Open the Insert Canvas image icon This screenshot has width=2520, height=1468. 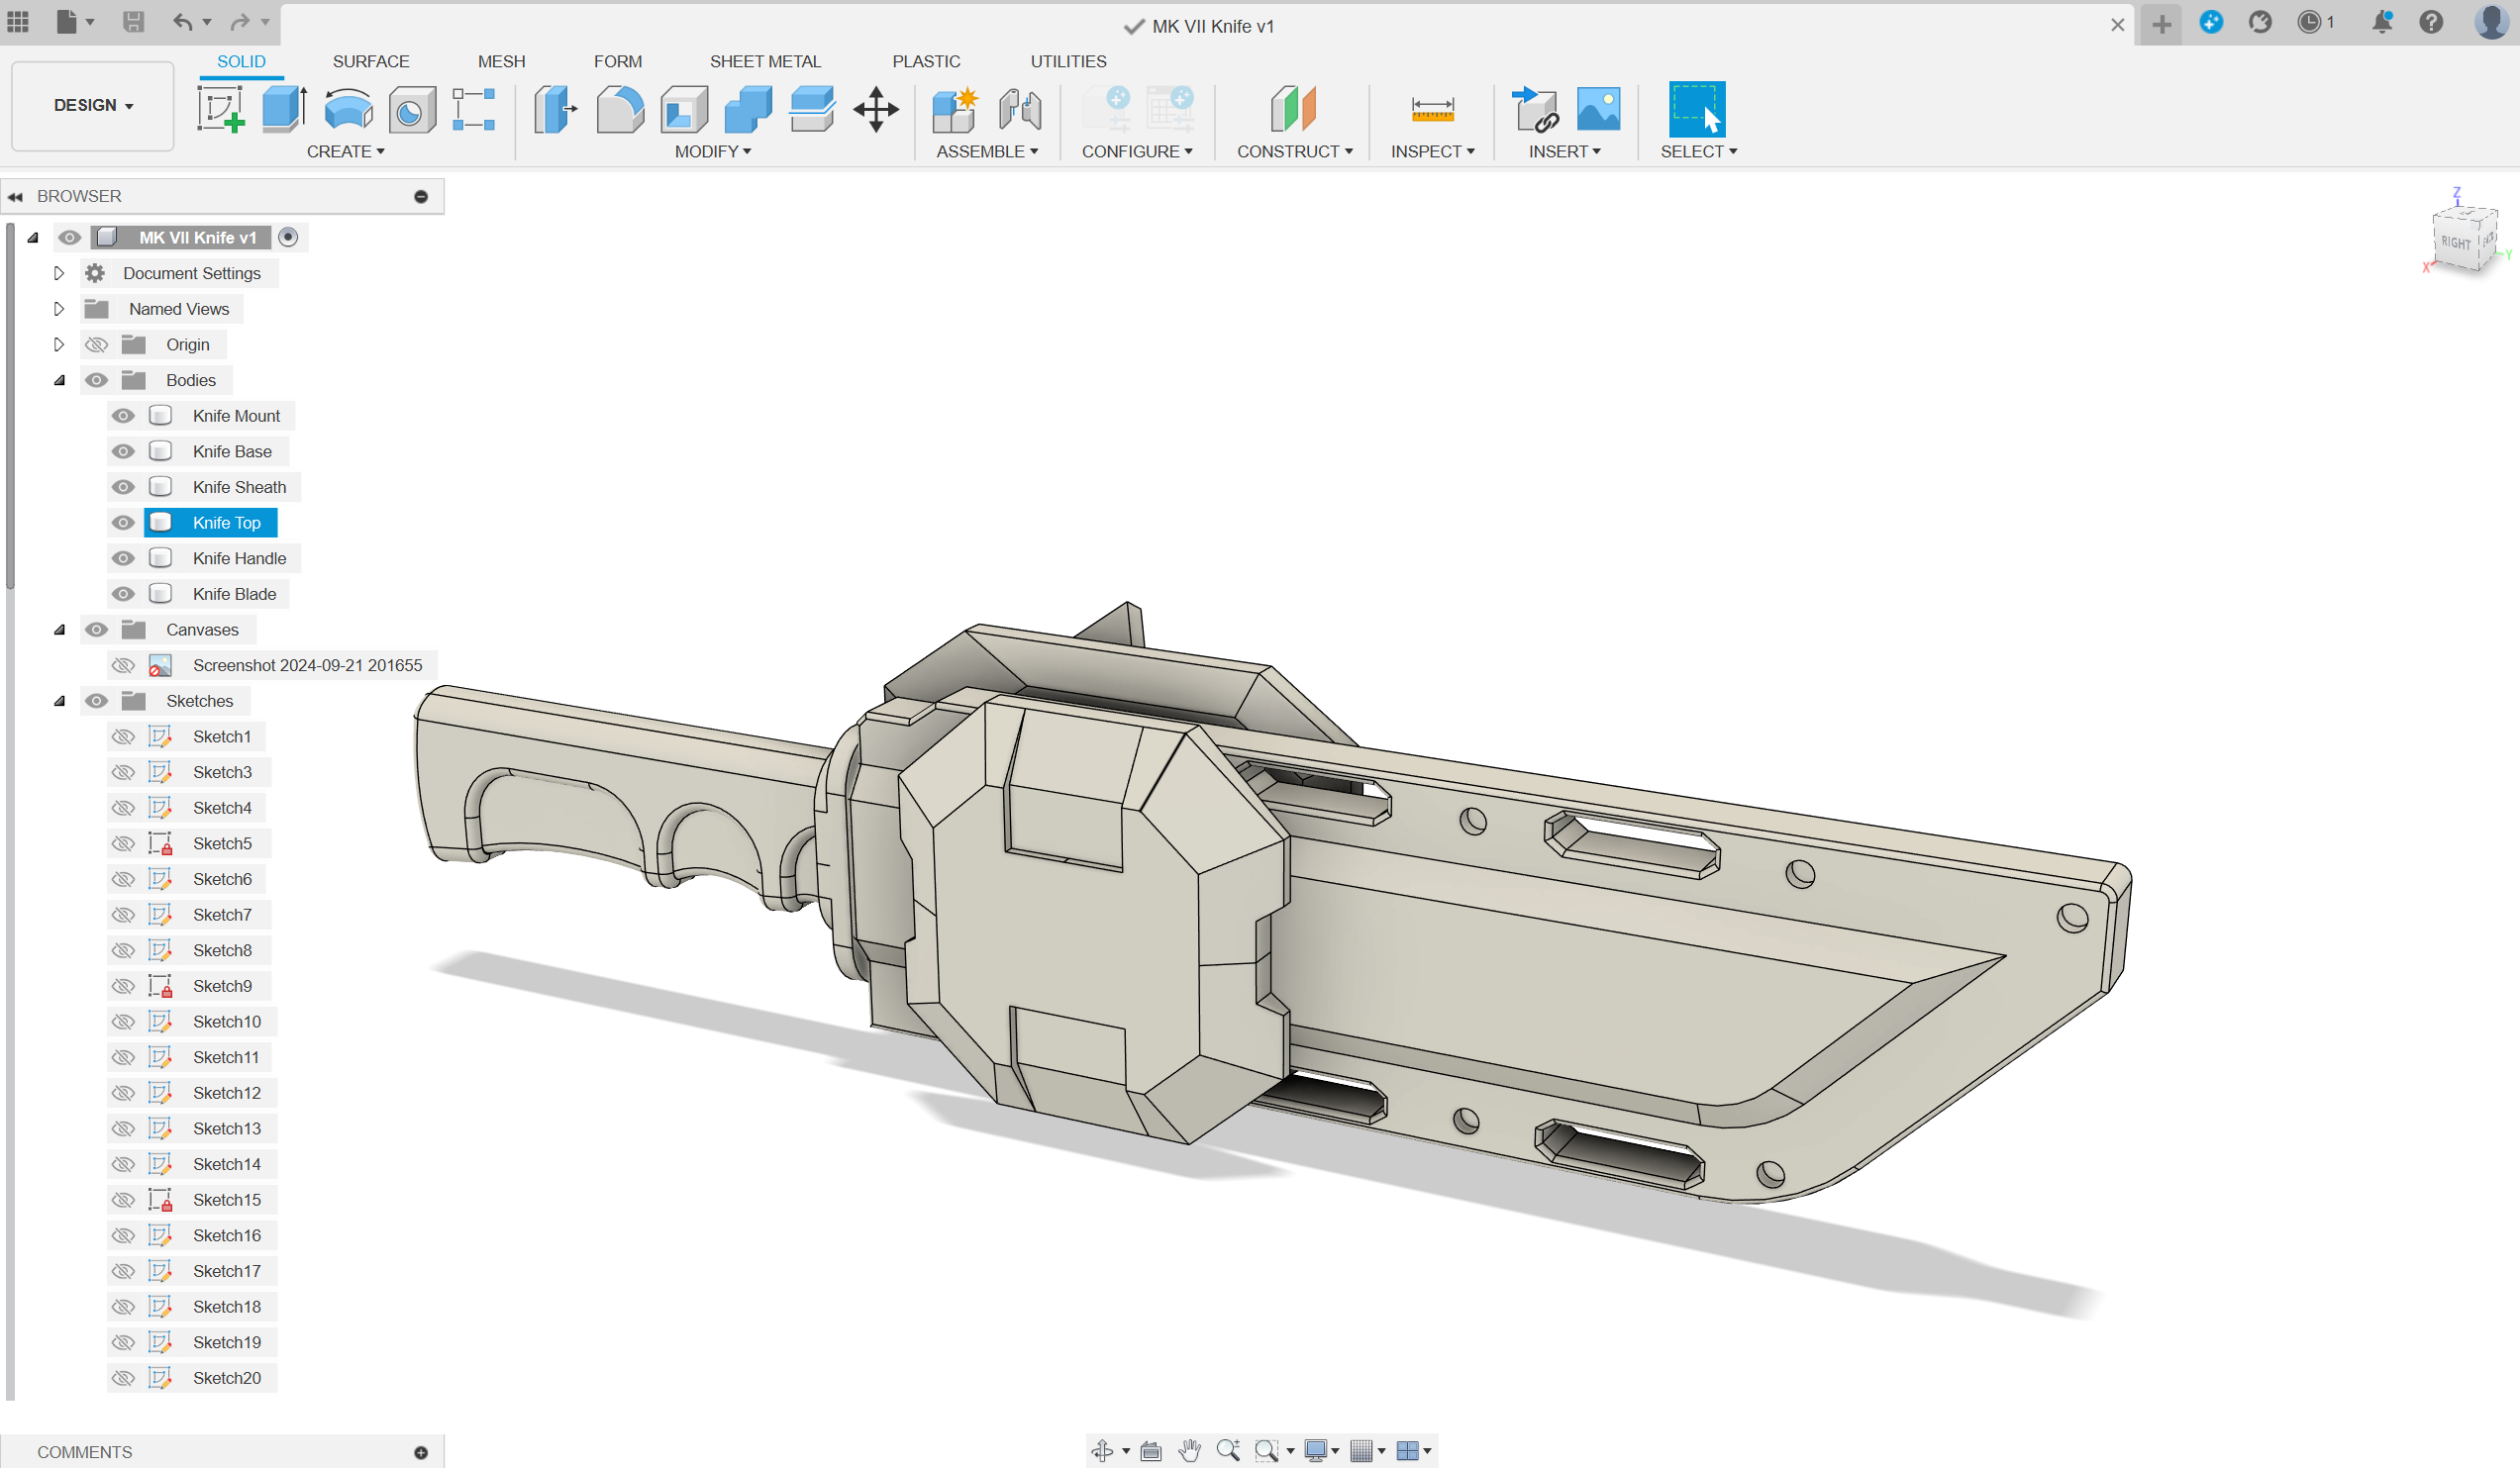pos(1598,109)
